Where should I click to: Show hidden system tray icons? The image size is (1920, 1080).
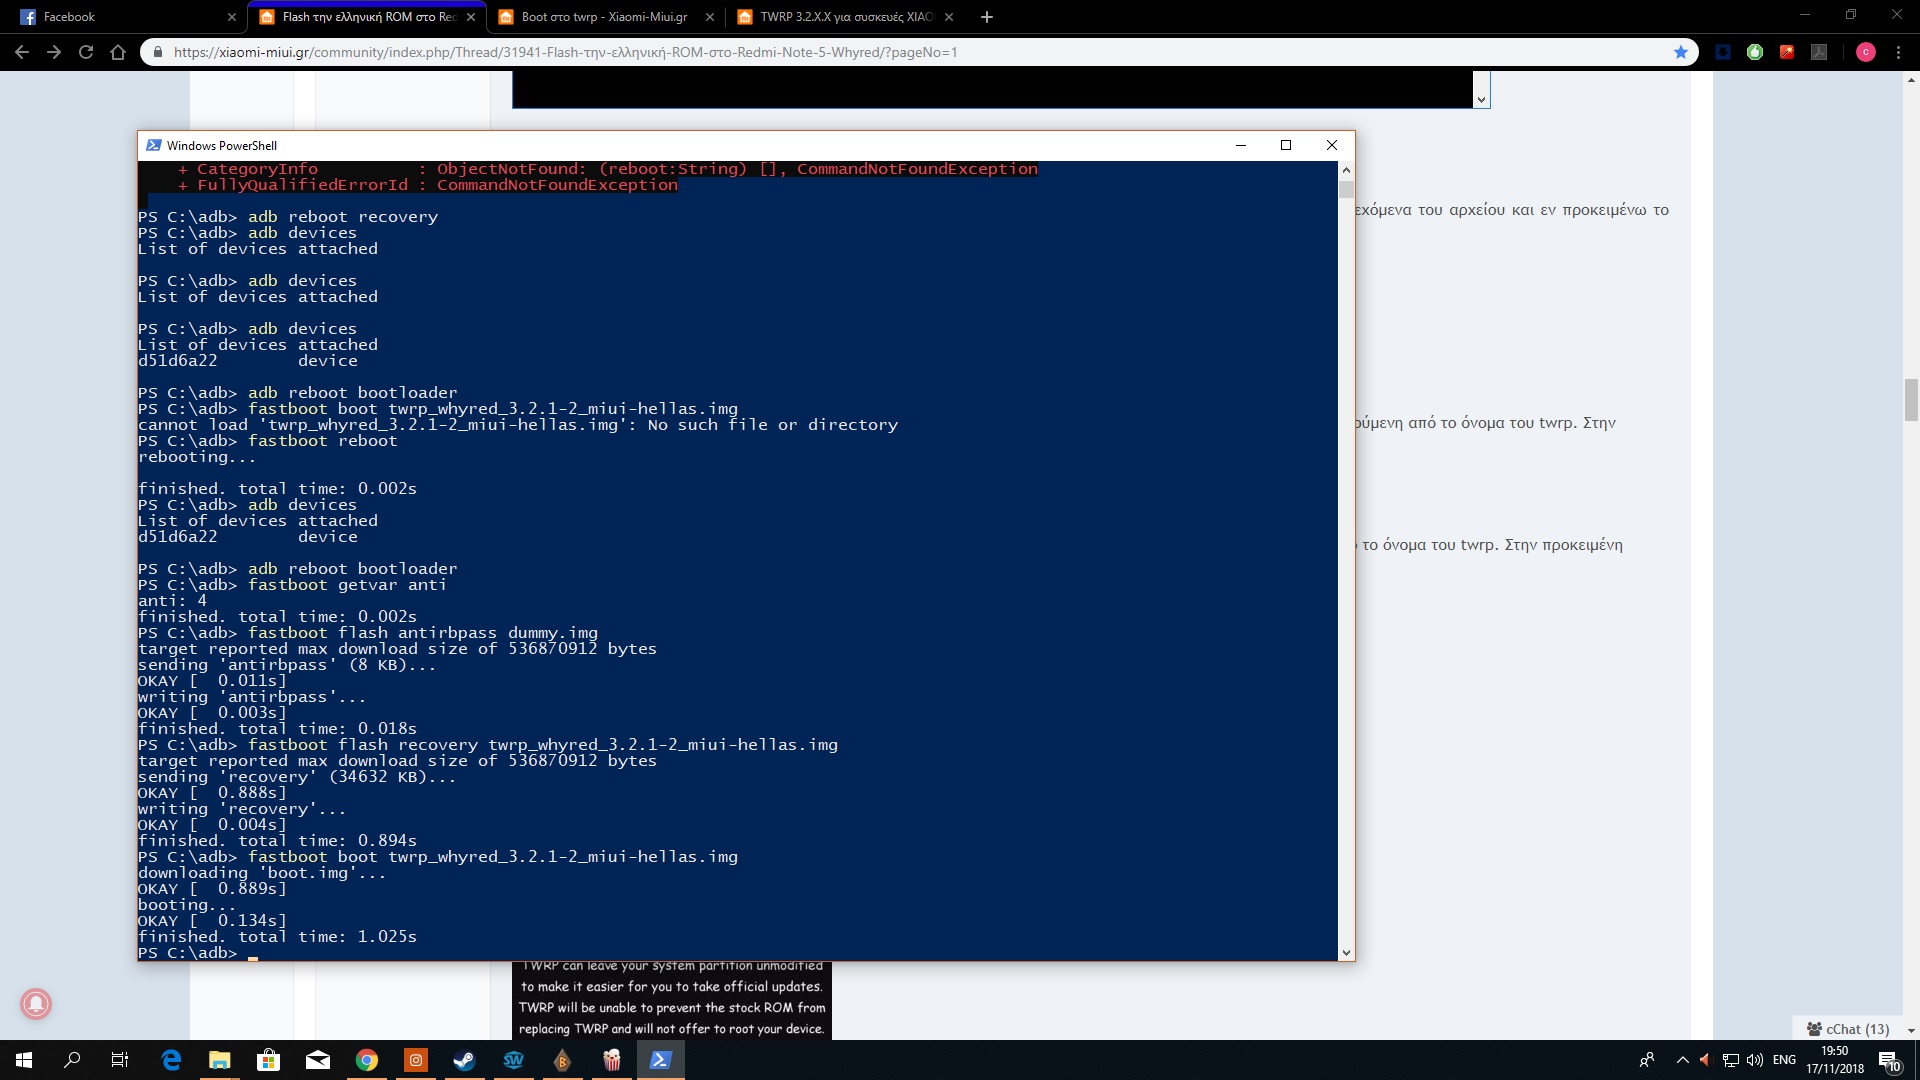tap(1682, 1060)
